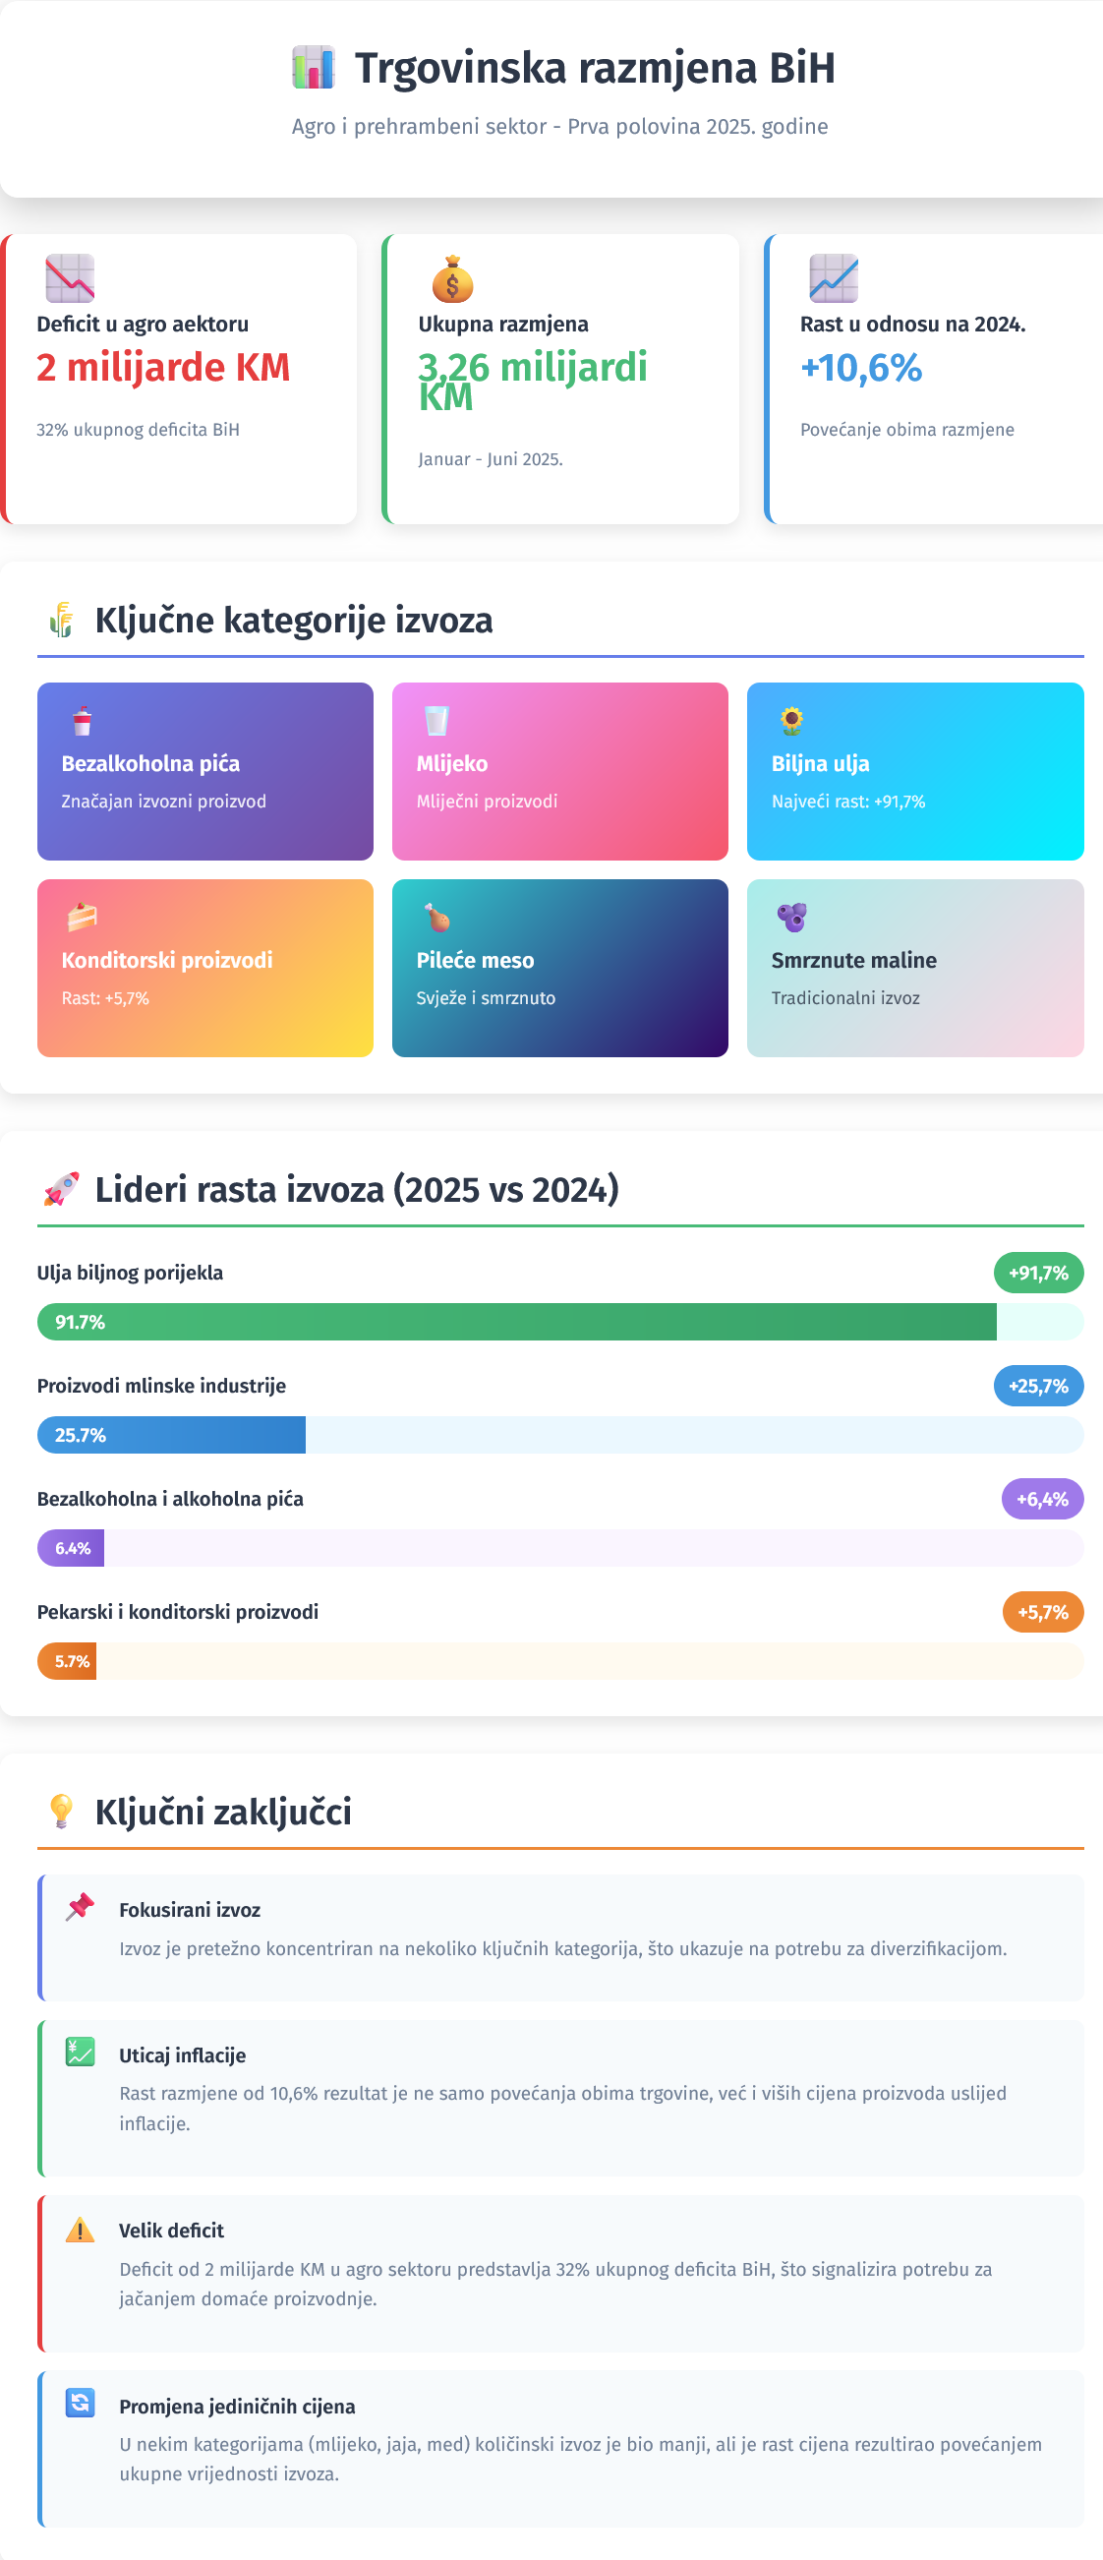
Task: Click the pushpin icon beside Fokusirani izvoz
Action: (x=80, y=1907)
